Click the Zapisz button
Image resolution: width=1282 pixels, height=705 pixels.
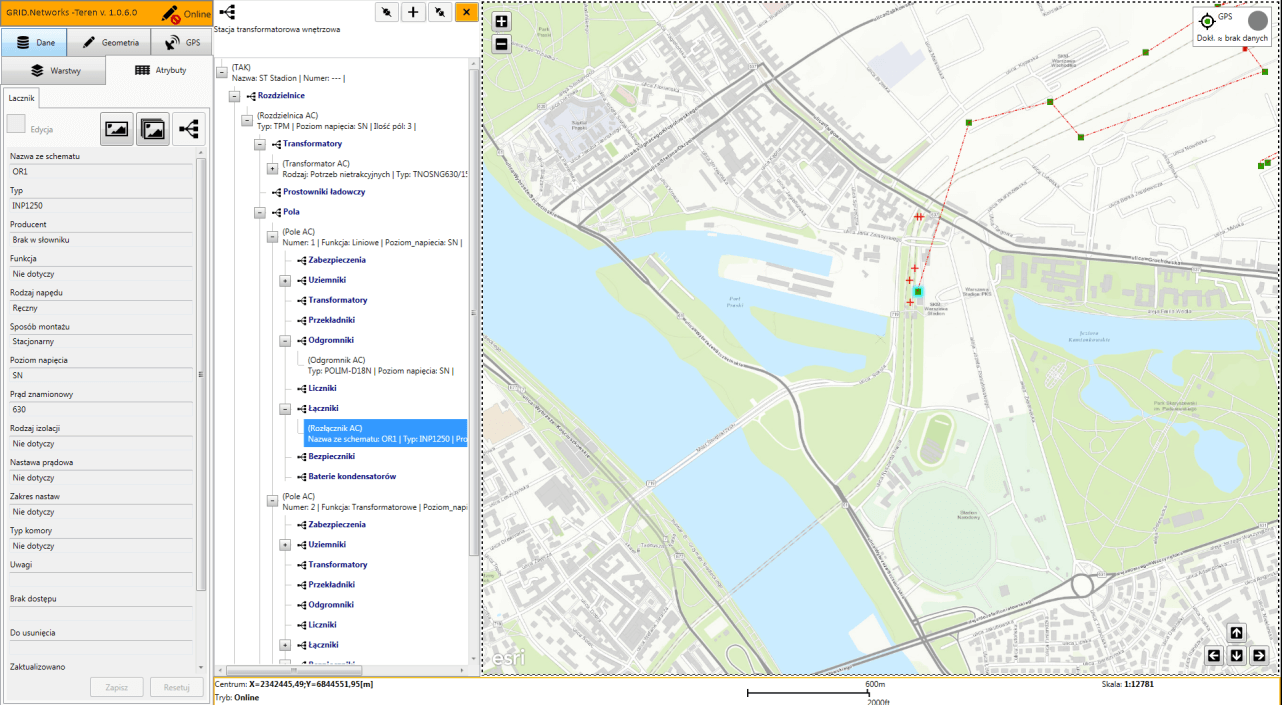[x=116, y=687]
